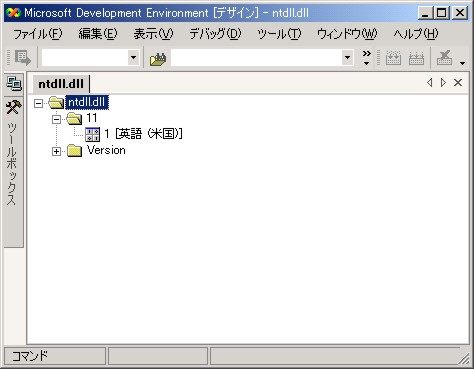474x369 pixels.
Task: Click the second build toolbar icon
Action: tap(416, 58)
